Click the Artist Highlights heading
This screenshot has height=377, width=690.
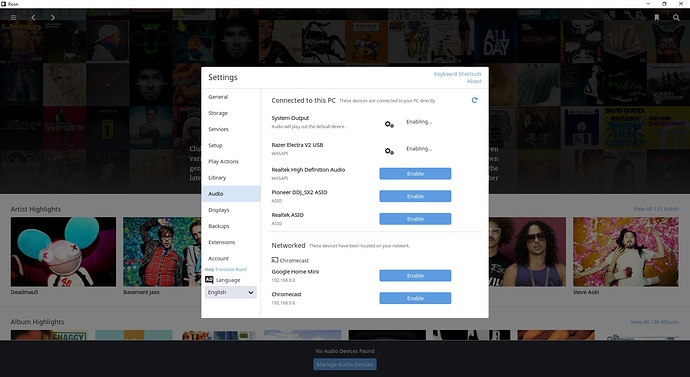[x=36, y=209]
